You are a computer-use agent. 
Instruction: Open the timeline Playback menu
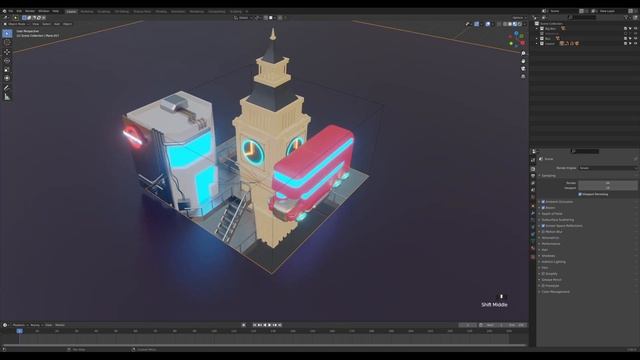(x=19, y=325)
